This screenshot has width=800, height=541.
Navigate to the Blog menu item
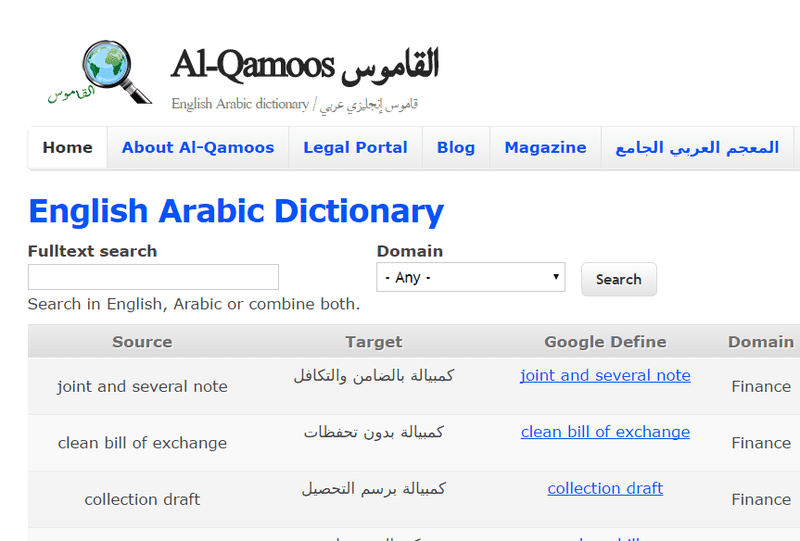pos(456,148)
